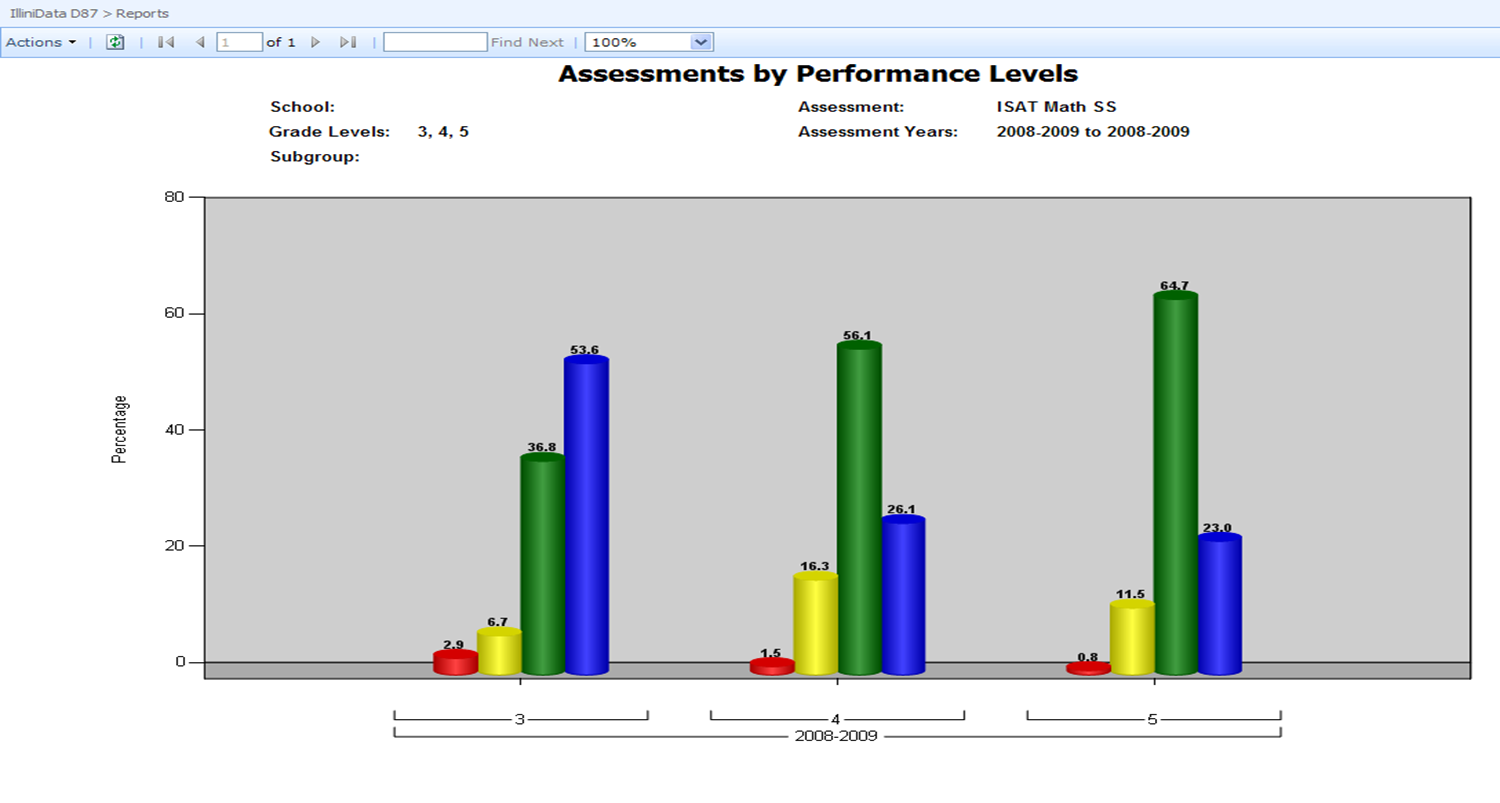
Task: Go to the first page of report
Action: [x=166, y=42]
